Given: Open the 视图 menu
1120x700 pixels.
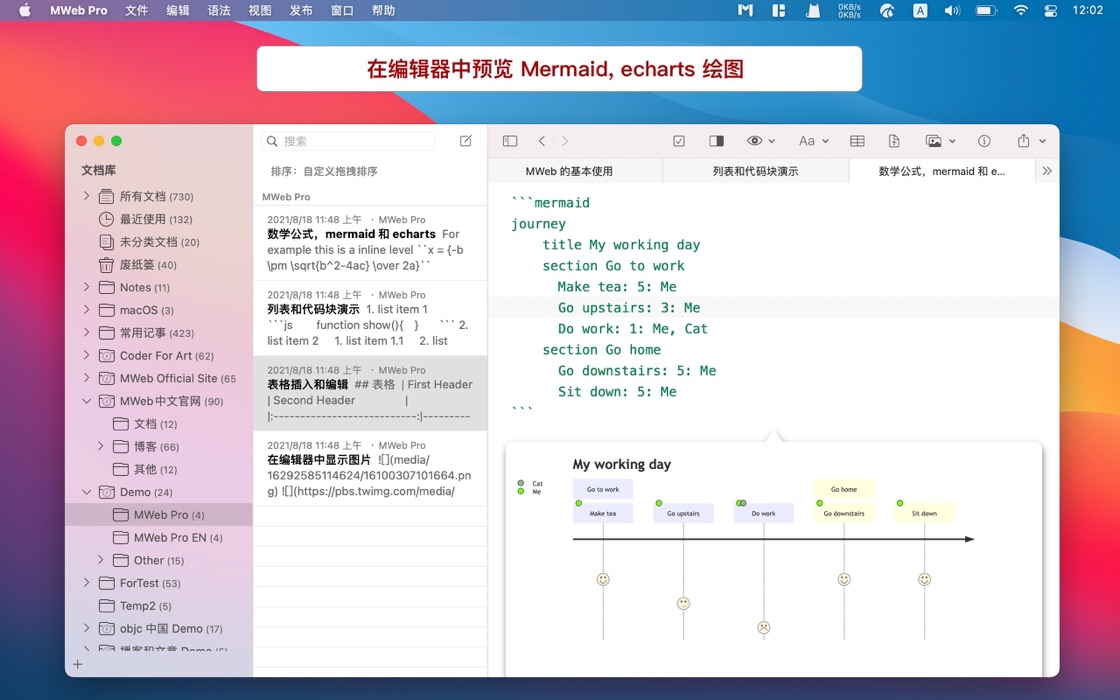Looking at the screenshot, I should pyautogui.click(x=260, y=10).
